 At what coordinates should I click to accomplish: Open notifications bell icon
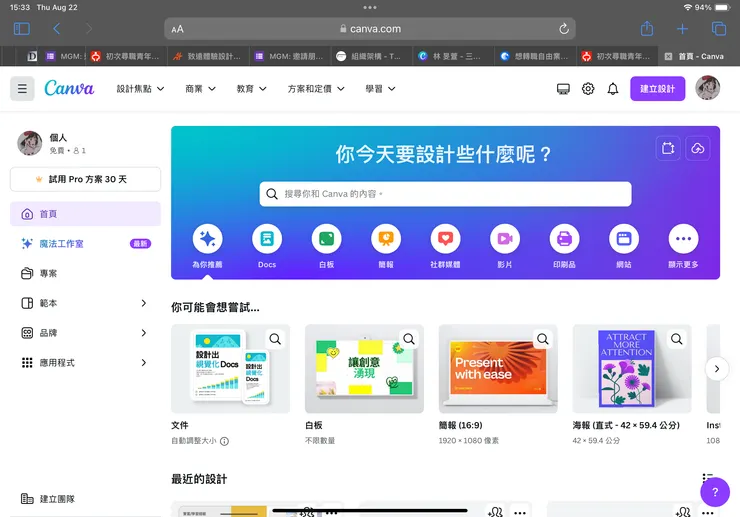[x=613, y=89]
